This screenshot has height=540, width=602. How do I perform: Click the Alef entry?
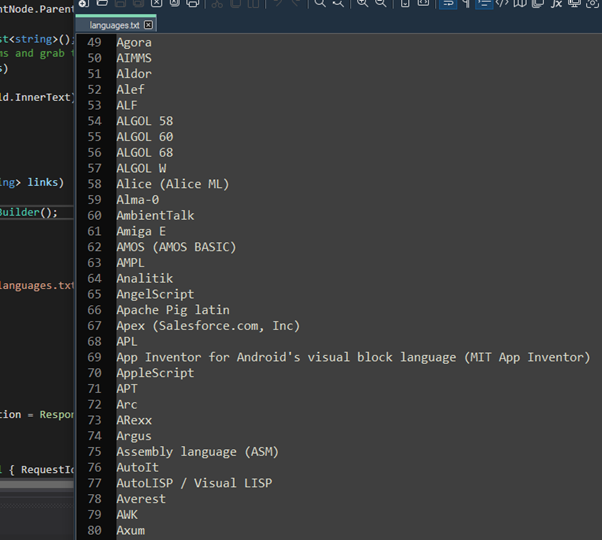pyautogui.click(x=131, y=89)
